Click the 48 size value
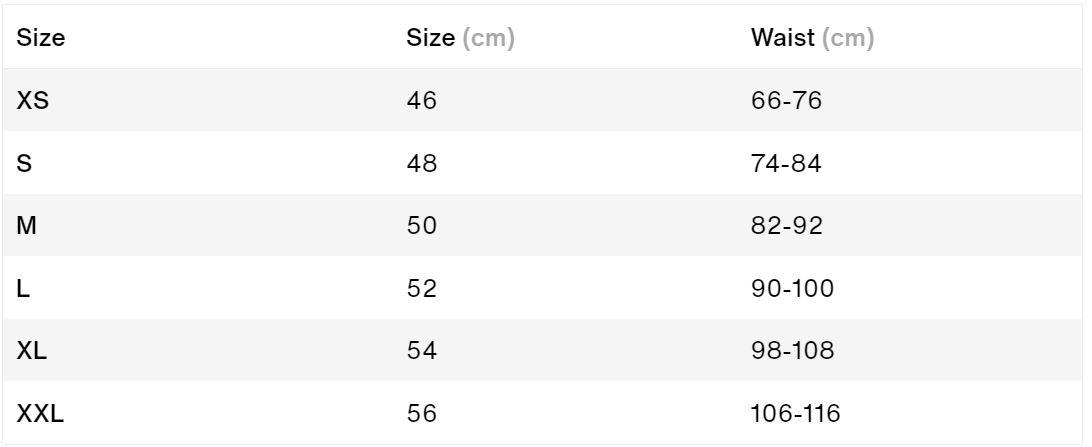Screen dimensions: 1092x447 click(422, 163)
